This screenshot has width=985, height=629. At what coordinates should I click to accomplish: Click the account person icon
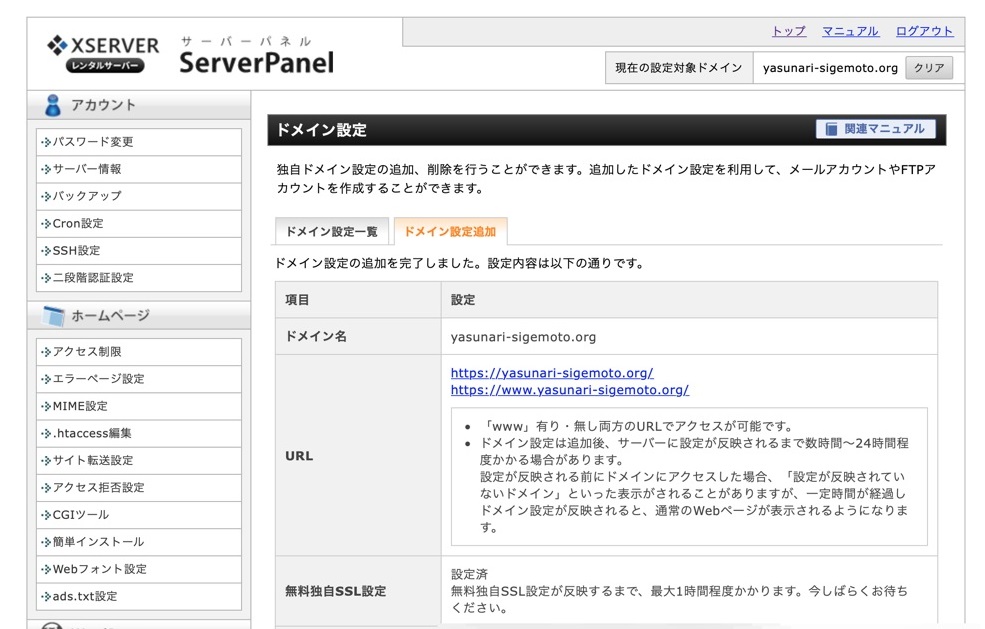pos(53,105)
